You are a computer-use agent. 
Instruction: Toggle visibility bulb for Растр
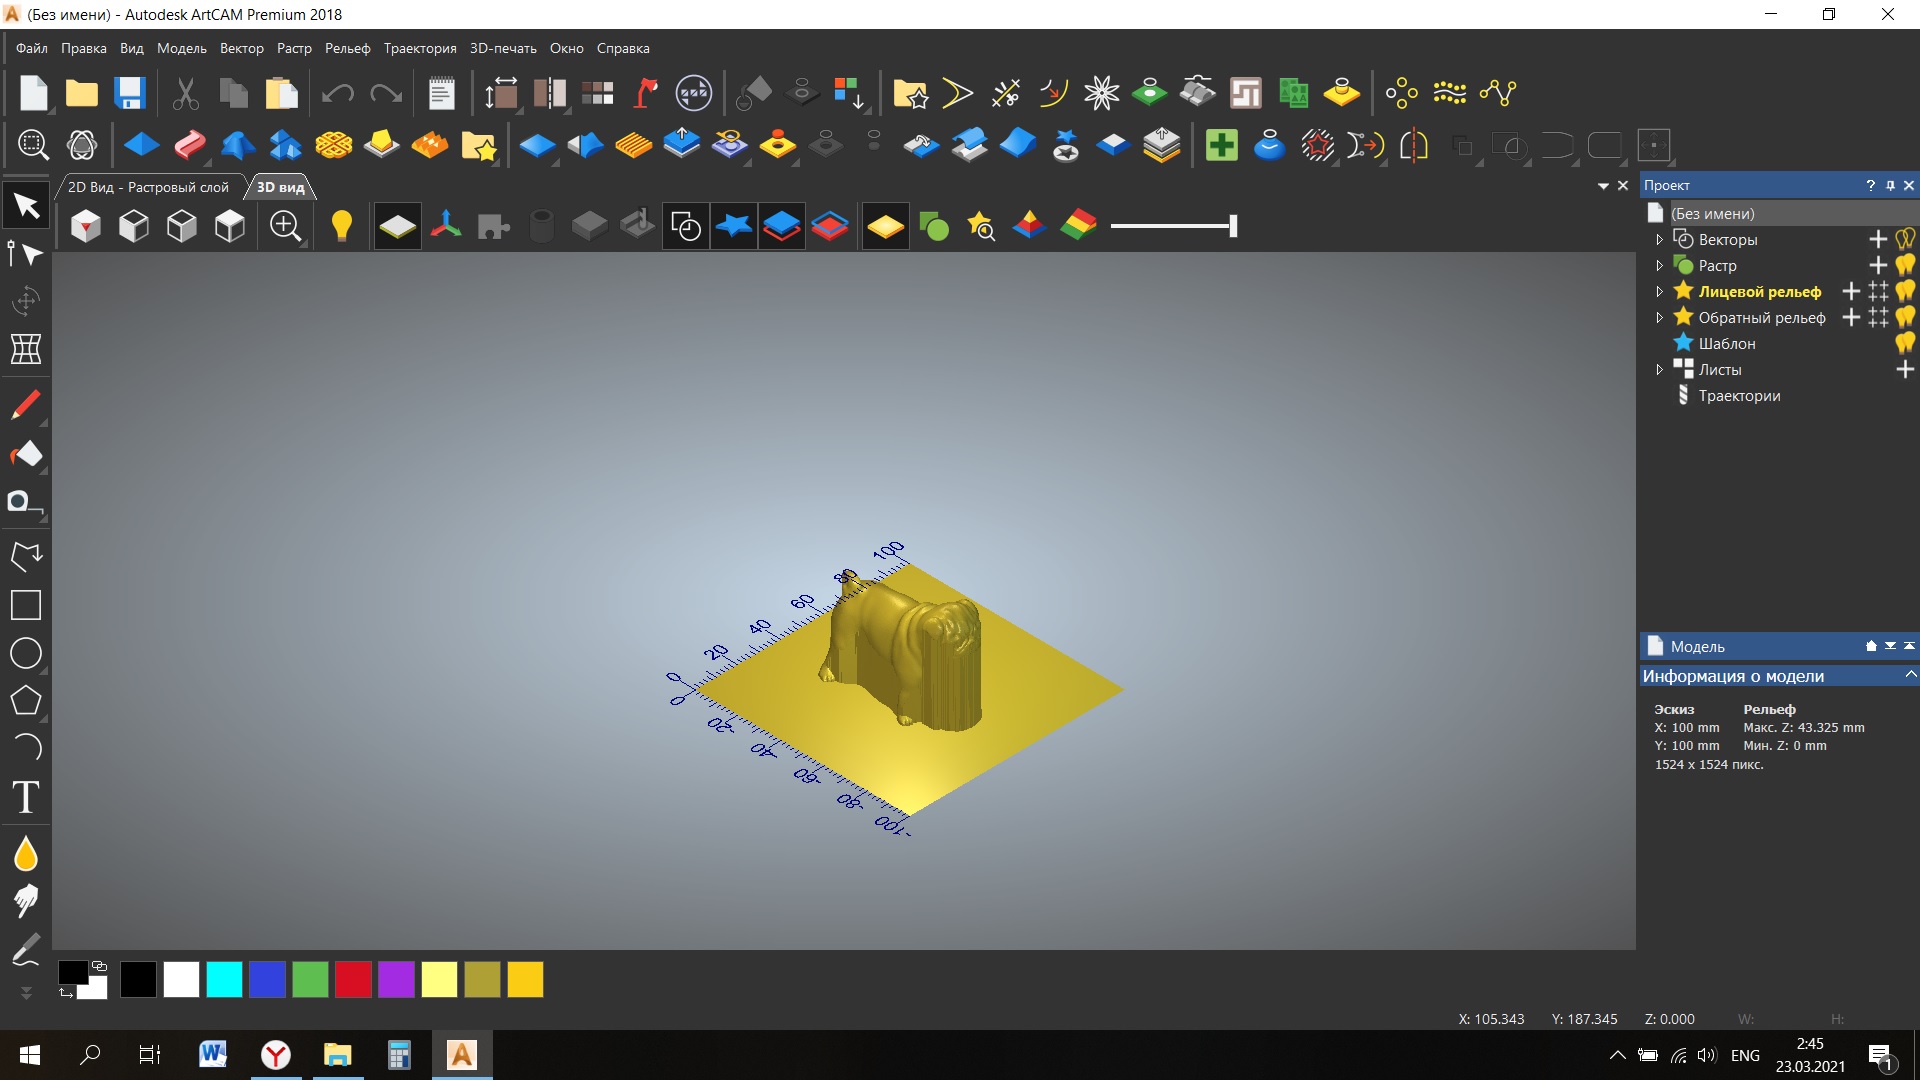[x=1905, y=265]
